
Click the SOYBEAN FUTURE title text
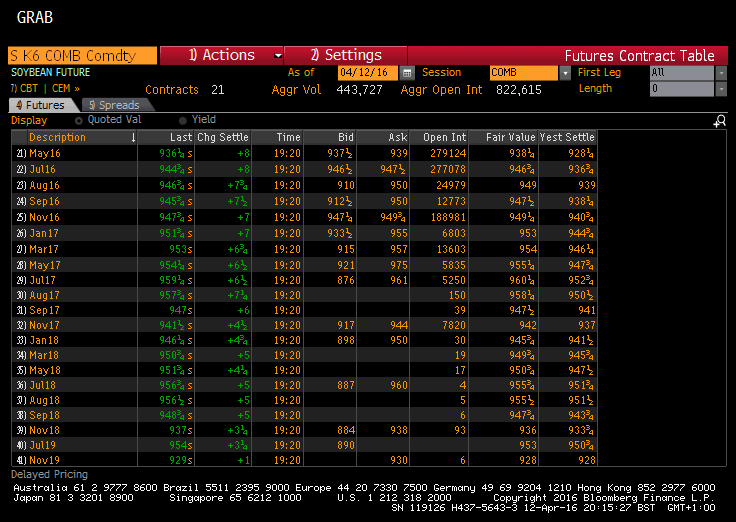[51, 72]
